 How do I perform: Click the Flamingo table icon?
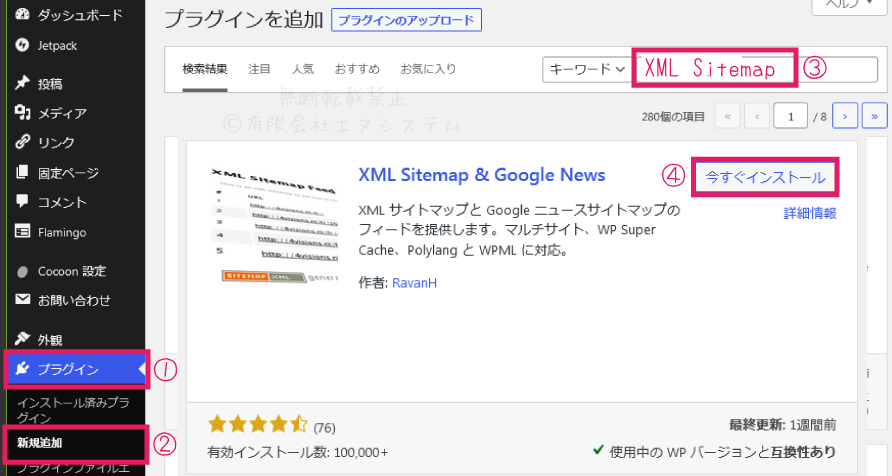coord(22,231)
